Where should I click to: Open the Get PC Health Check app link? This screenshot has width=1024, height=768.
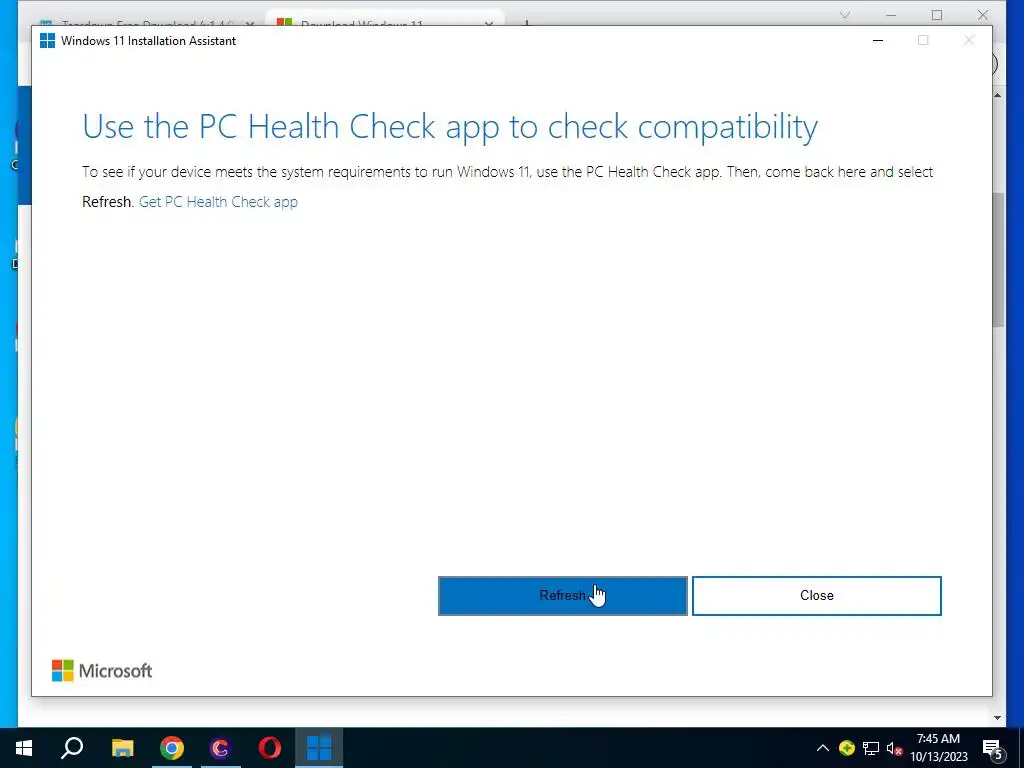(x=218, y=202)
